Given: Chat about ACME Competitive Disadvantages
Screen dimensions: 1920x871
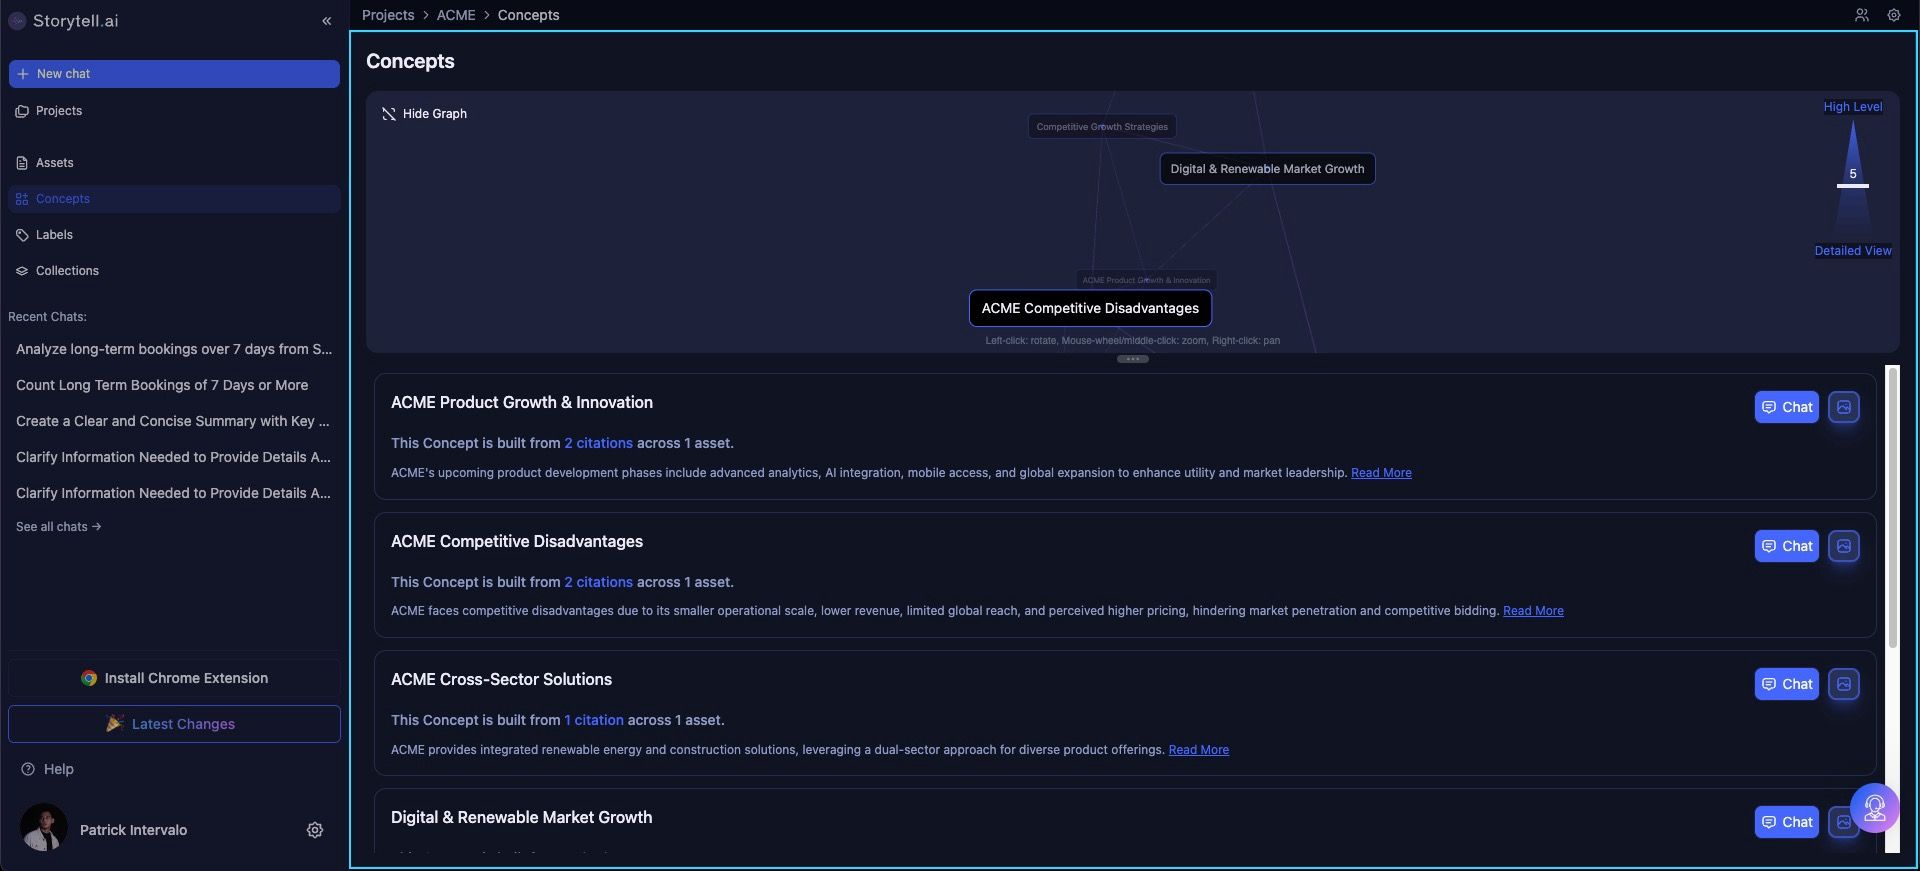Looking at the screenshot, I should pos(1786,546).
